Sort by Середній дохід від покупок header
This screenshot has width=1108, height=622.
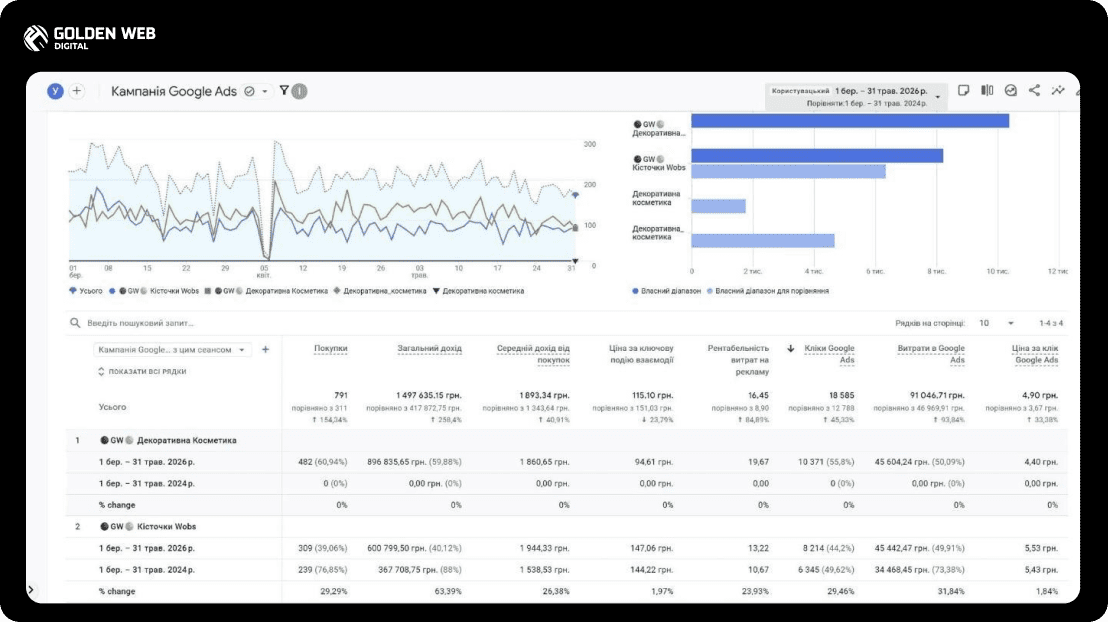tap(533, 354)
